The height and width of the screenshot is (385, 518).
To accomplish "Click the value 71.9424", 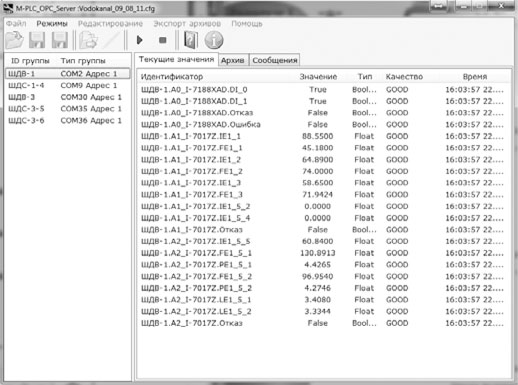I will point(318,195).
